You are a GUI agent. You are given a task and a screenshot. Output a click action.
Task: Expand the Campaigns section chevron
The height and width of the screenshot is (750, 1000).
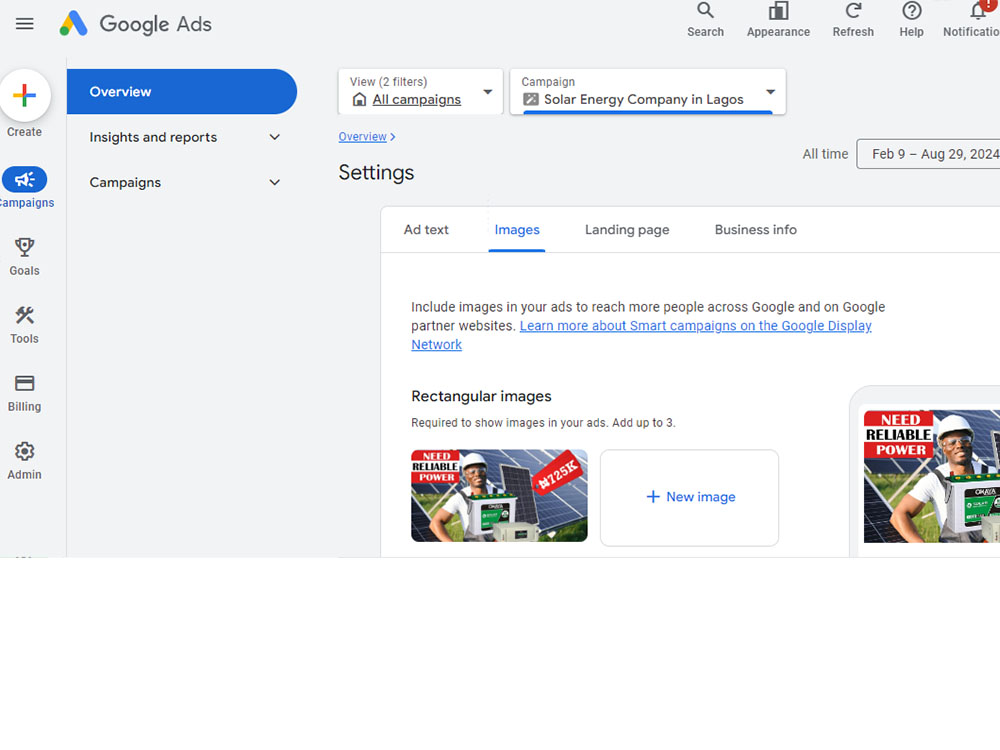[274, 182]
